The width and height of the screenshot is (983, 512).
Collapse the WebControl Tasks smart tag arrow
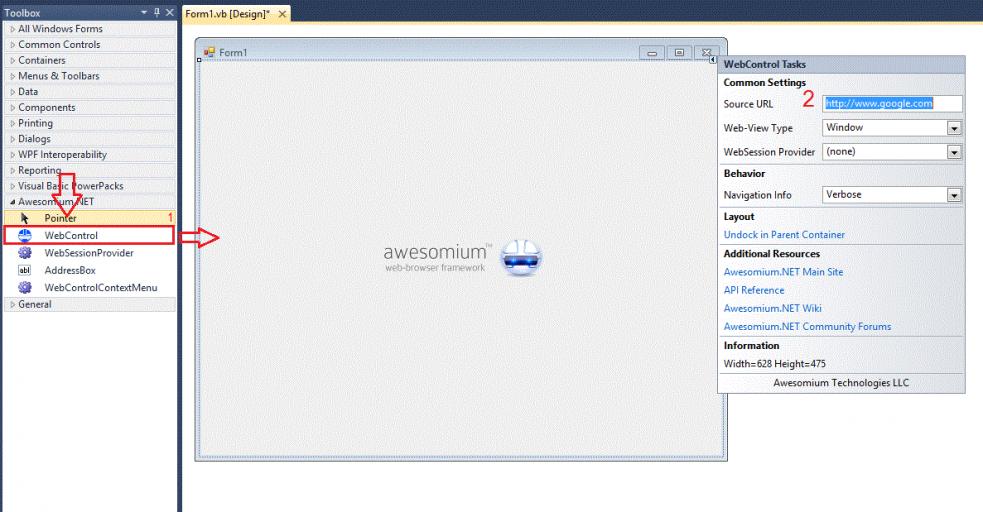click(713, 60)
